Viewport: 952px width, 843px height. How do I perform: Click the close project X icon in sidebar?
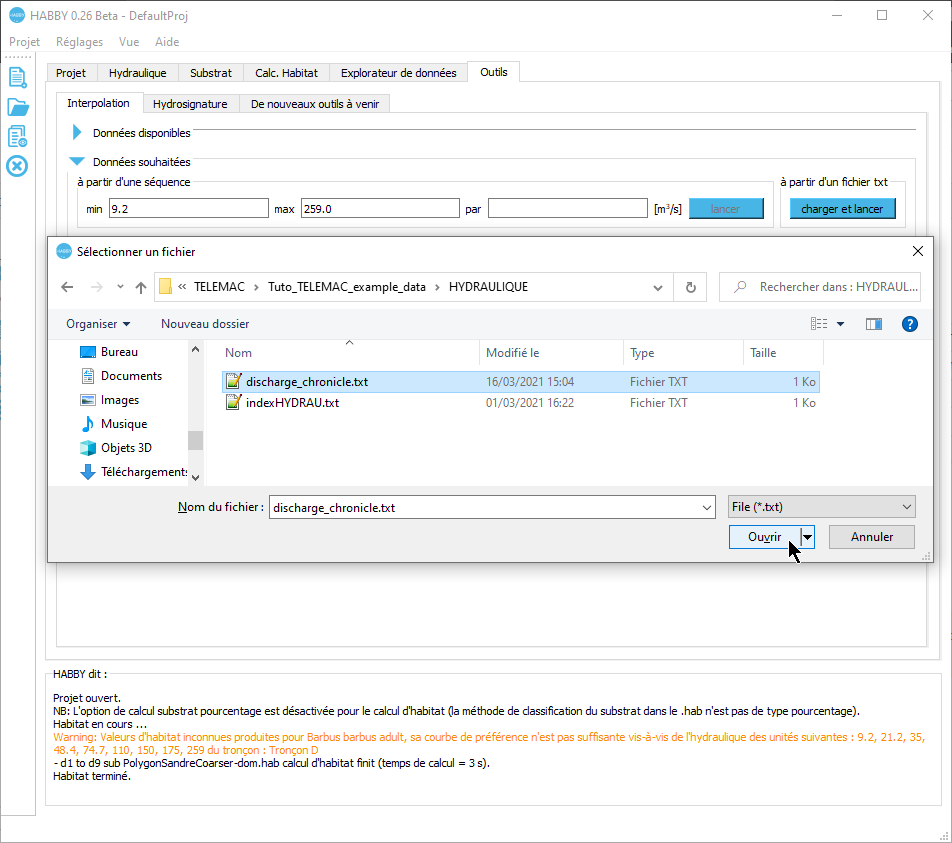coord(17,166)
